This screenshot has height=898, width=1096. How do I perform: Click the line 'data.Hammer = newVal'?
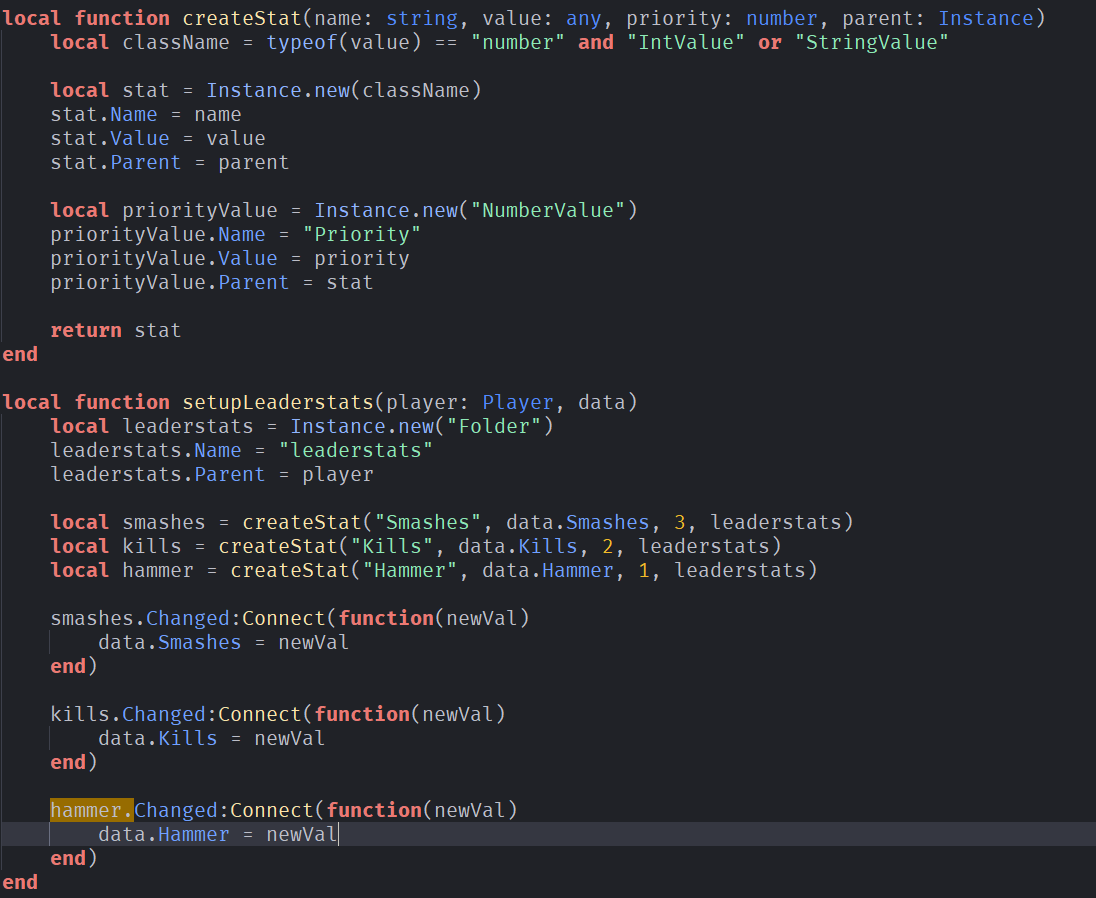pos(217,834)
